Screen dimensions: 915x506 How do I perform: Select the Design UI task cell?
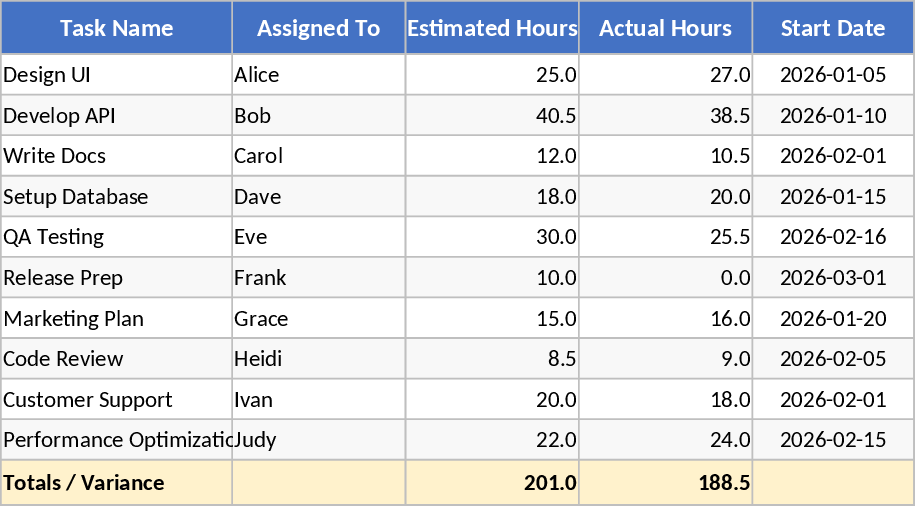coord(116,75)
